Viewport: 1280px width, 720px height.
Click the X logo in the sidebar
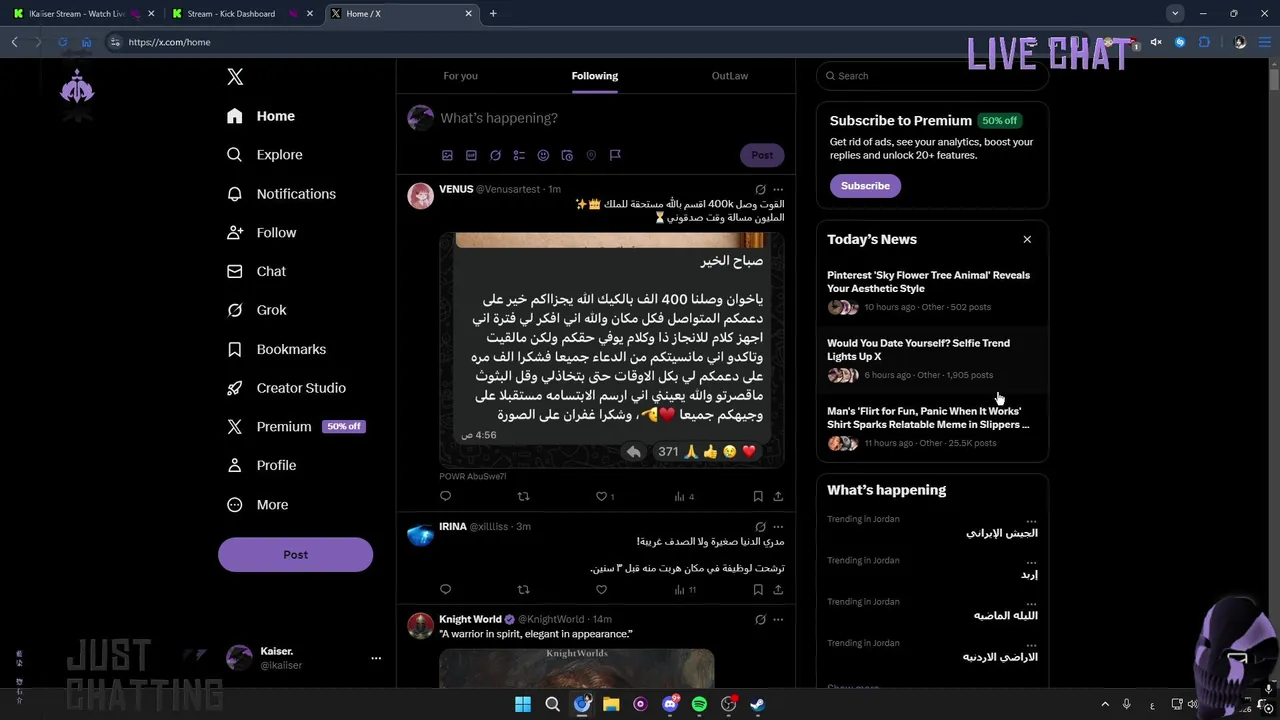coord(235,77)
